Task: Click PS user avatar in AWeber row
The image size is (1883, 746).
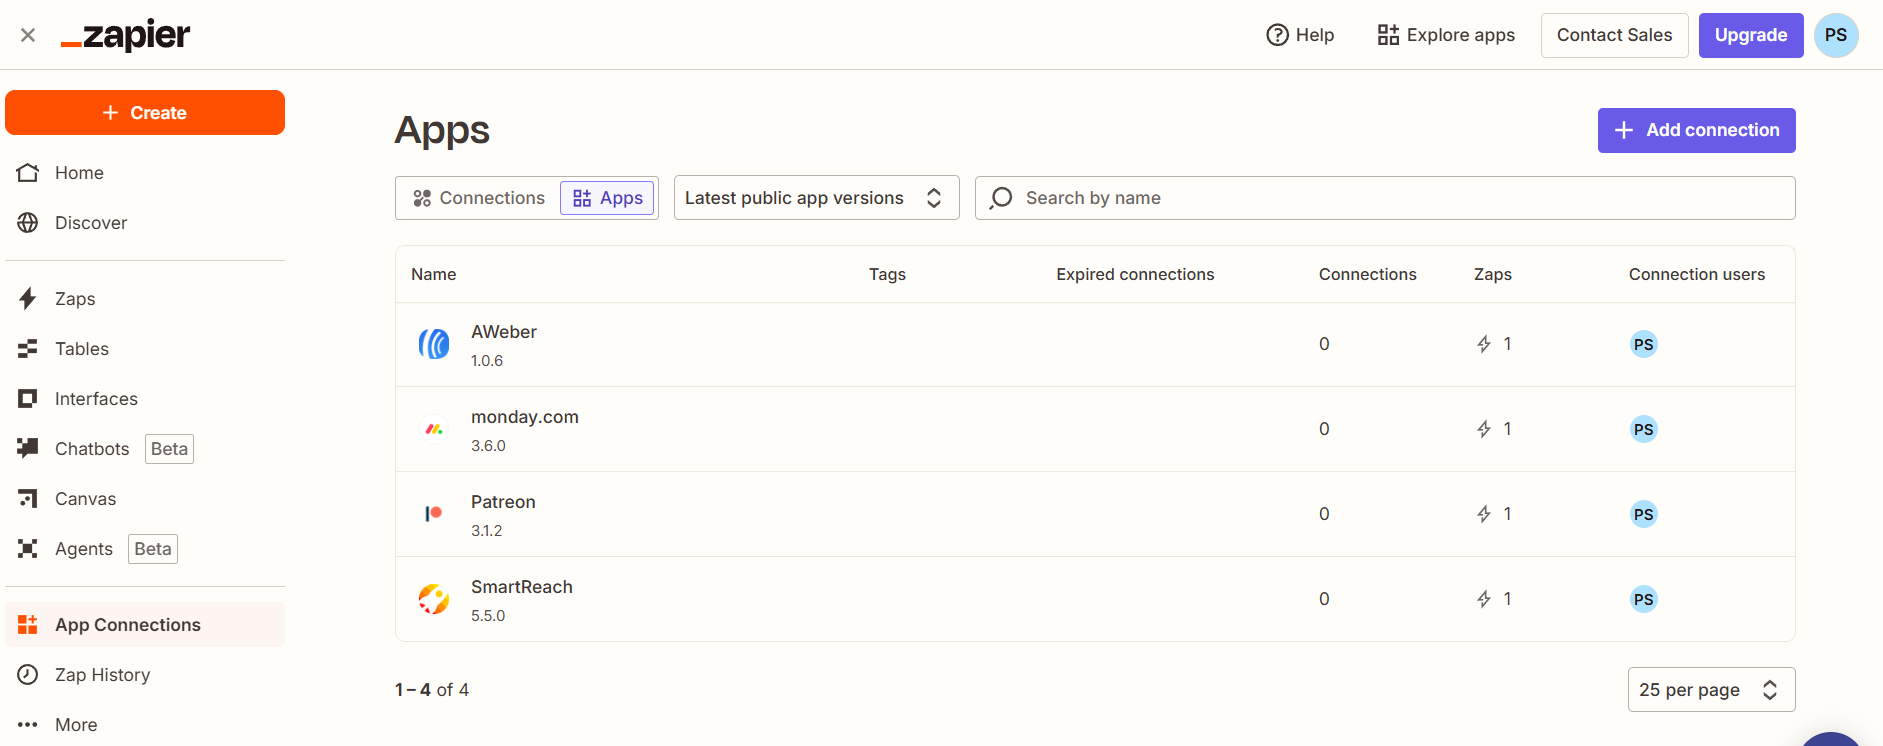Action: [1643, 344]
